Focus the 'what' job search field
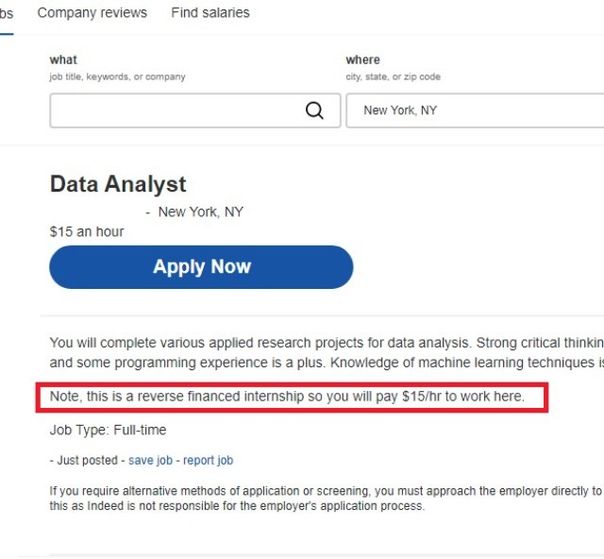This screenshot has width=604, height=559. 175,111
